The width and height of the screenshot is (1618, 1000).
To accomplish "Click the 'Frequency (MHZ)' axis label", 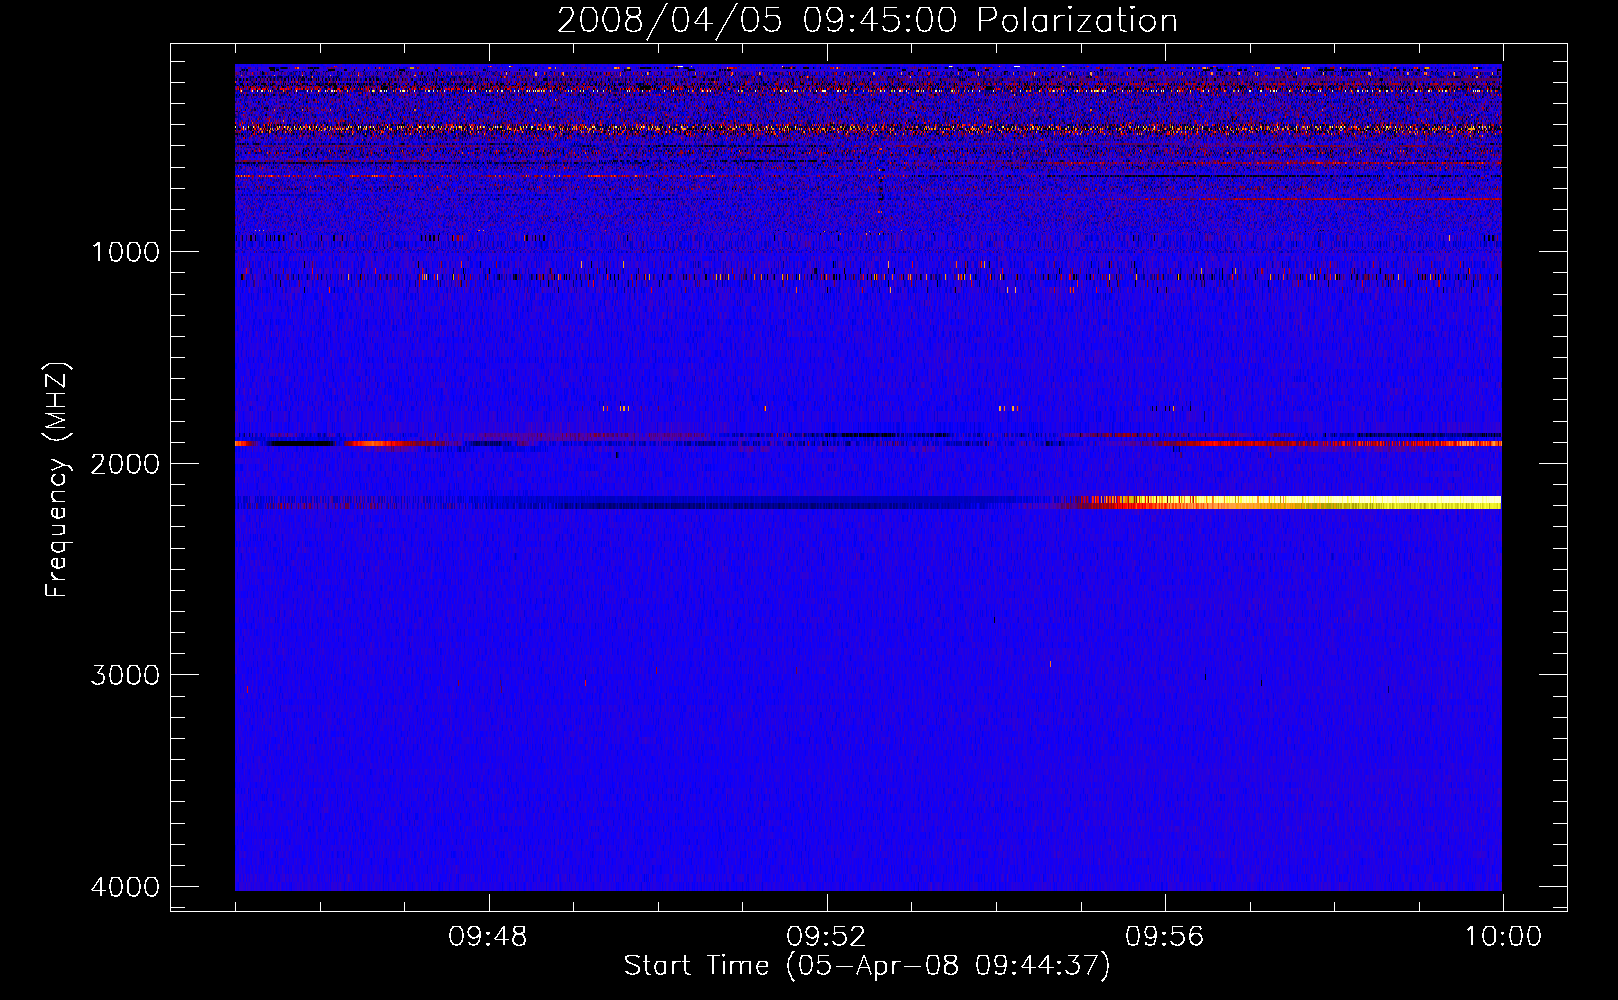I will (58, 480).
